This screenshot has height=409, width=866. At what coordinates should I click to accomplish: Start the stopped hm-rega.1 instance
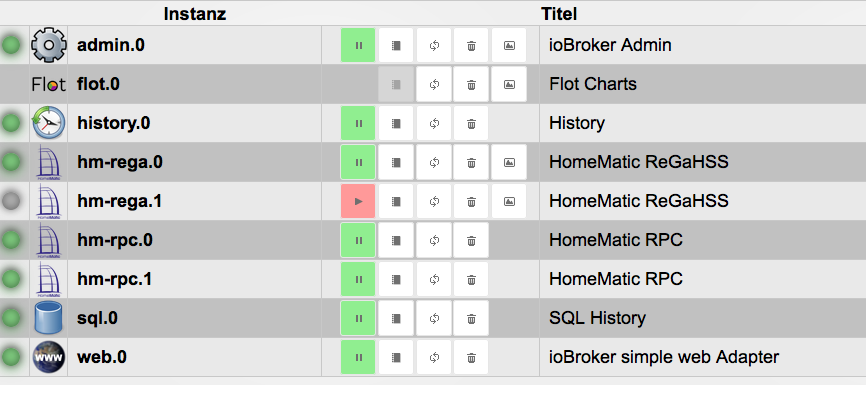click(358, 201)
